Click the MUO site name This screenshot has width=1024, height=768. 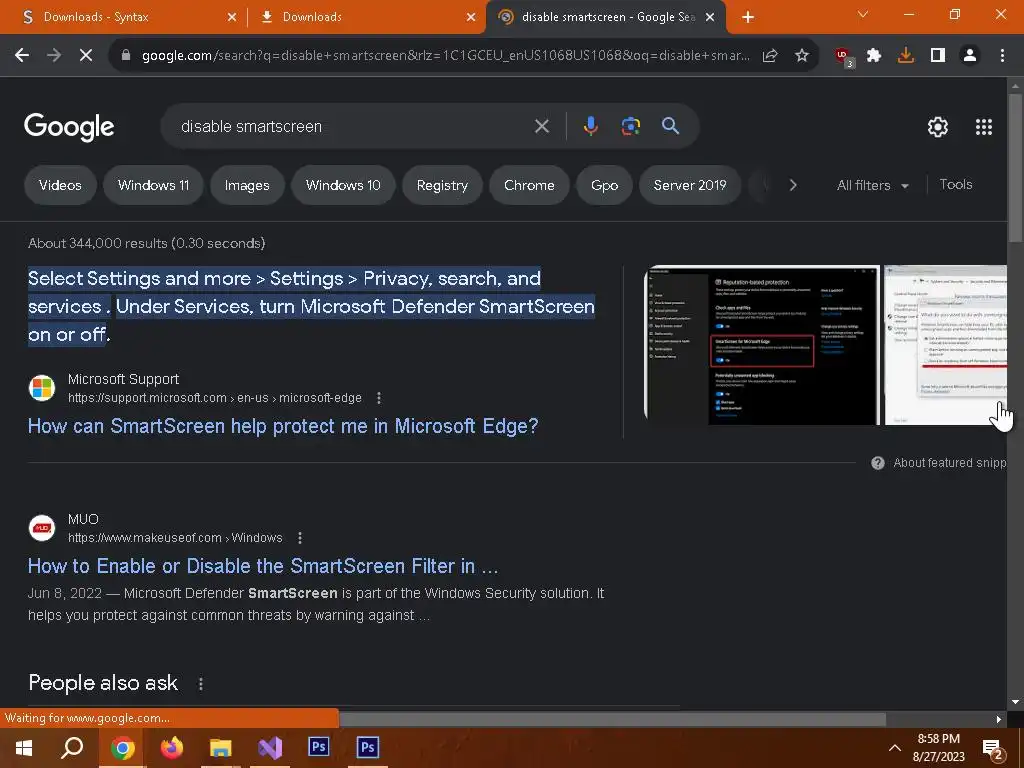tap(83, 519)
